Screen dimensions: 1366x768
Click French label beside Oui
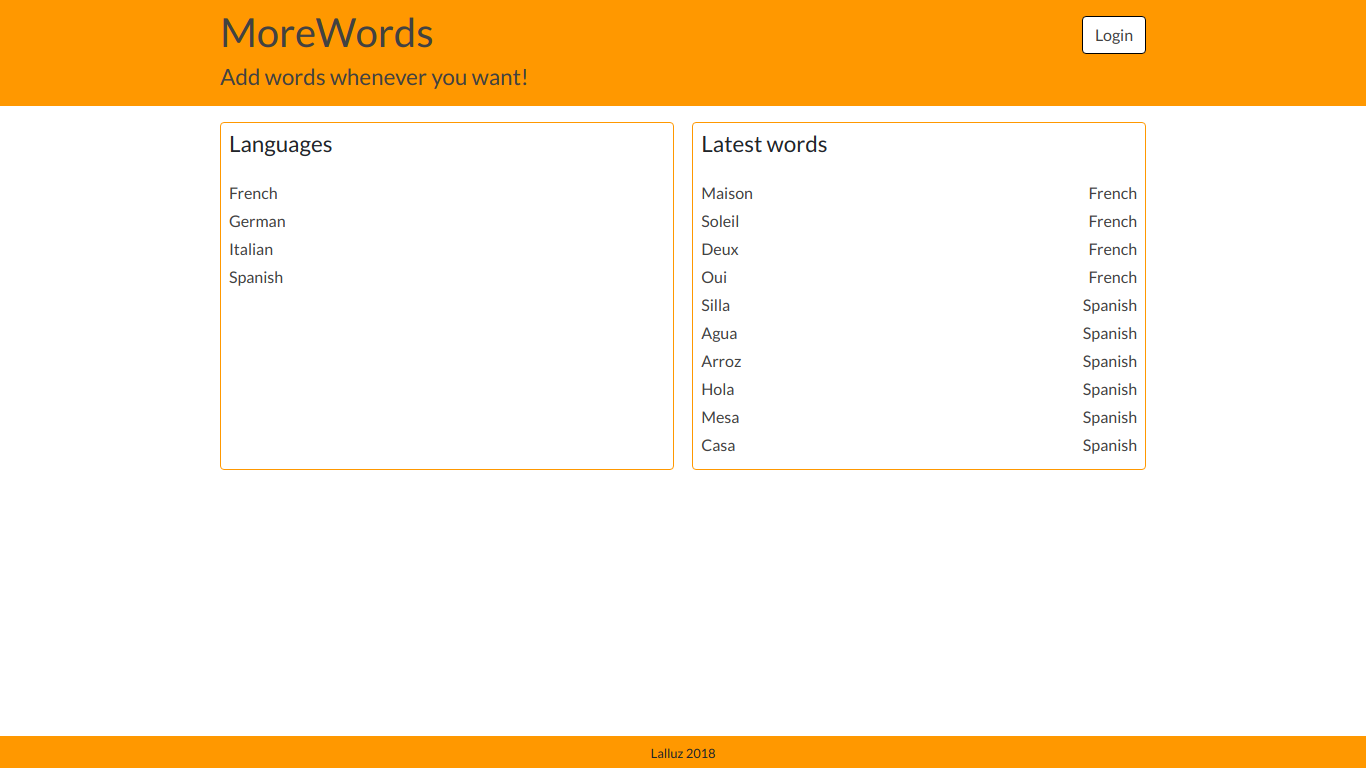pyautogui.click(x=1112, y=277)
